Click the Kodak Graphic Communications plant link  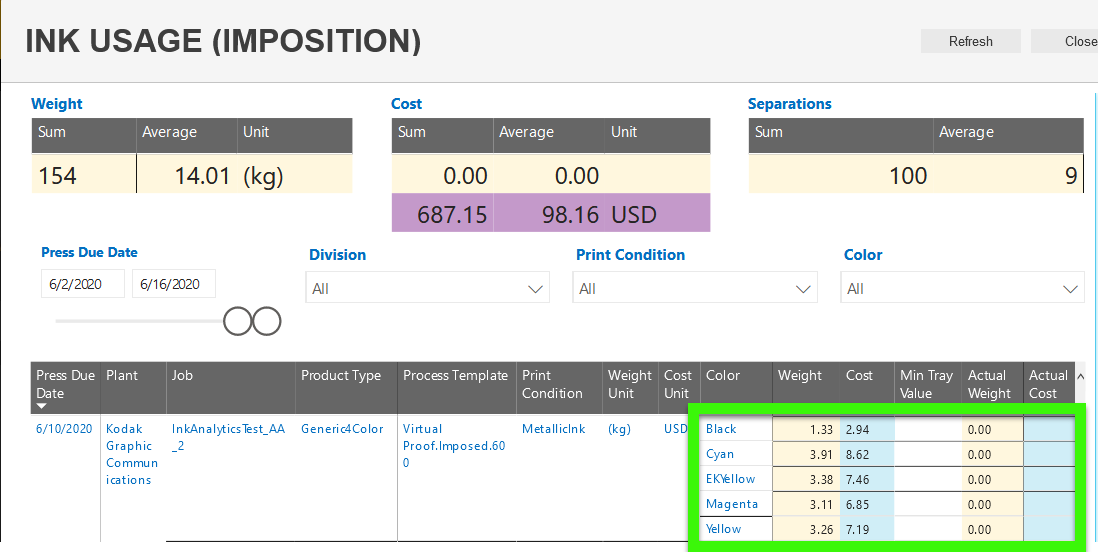132,454
